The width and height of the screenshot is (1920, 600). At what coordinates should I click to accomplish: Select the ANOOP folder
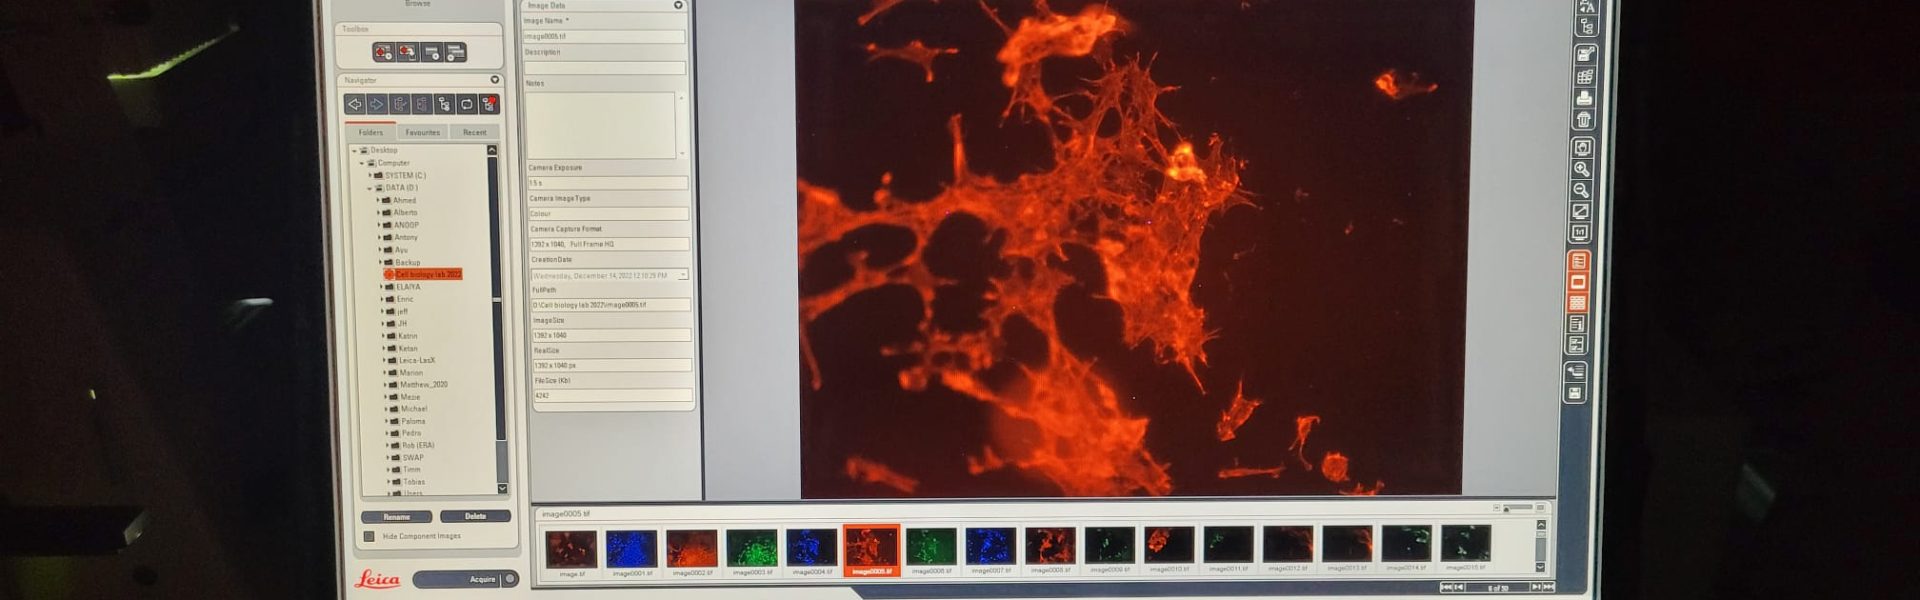[406, 225]
